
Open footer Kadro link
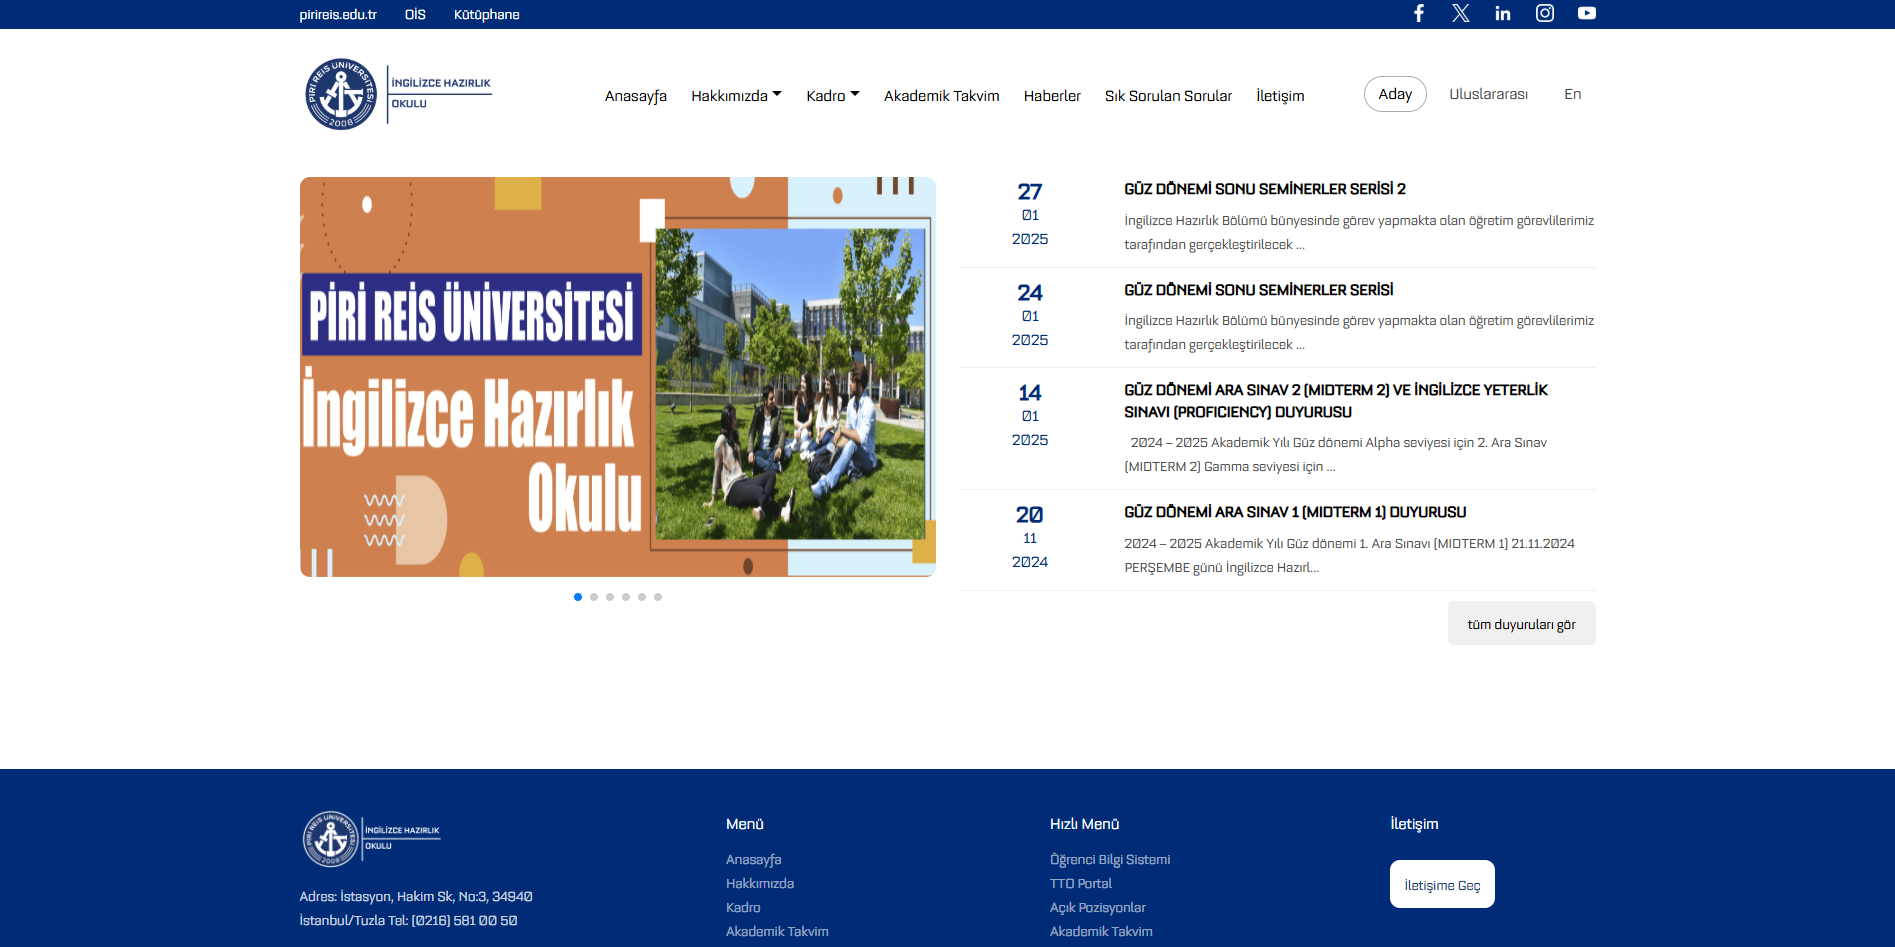[743, 908]
